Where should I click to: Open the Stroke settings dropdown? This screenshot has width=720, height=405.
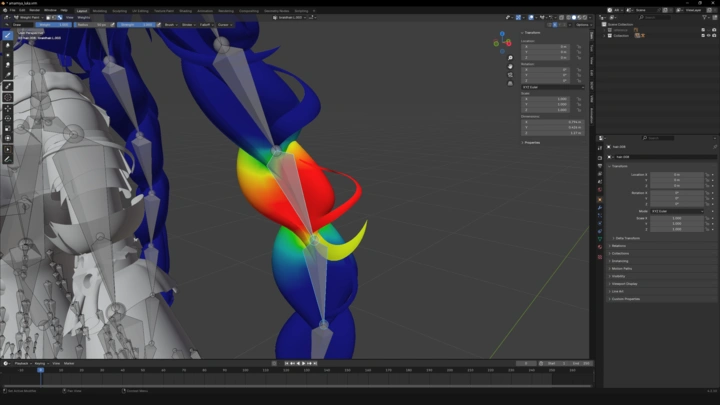[x=188, y=25]
